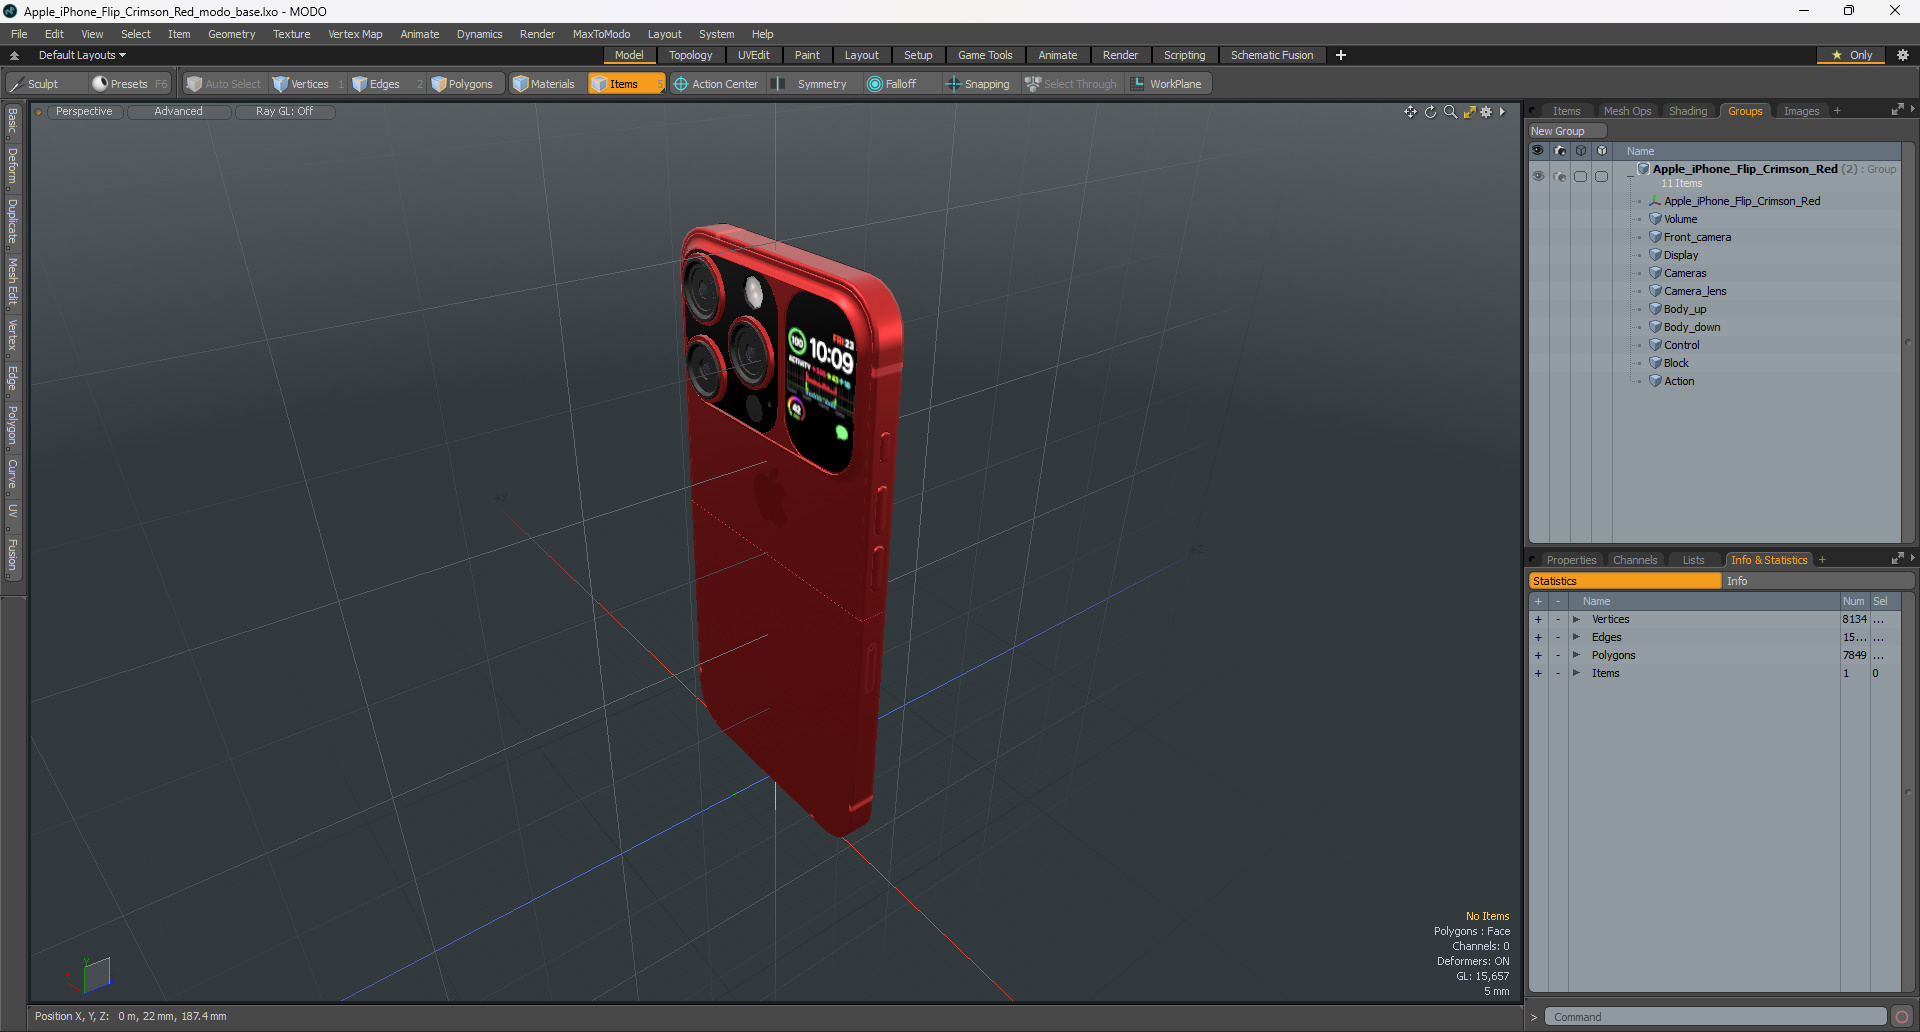Toggle the Only star option
The height and width of the screenshot is (1032, 1920).
[1851, 55]
